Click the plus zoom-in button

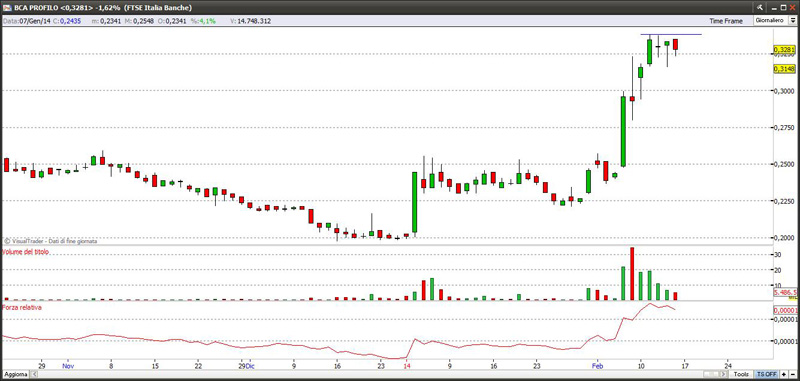coord(784,374)
